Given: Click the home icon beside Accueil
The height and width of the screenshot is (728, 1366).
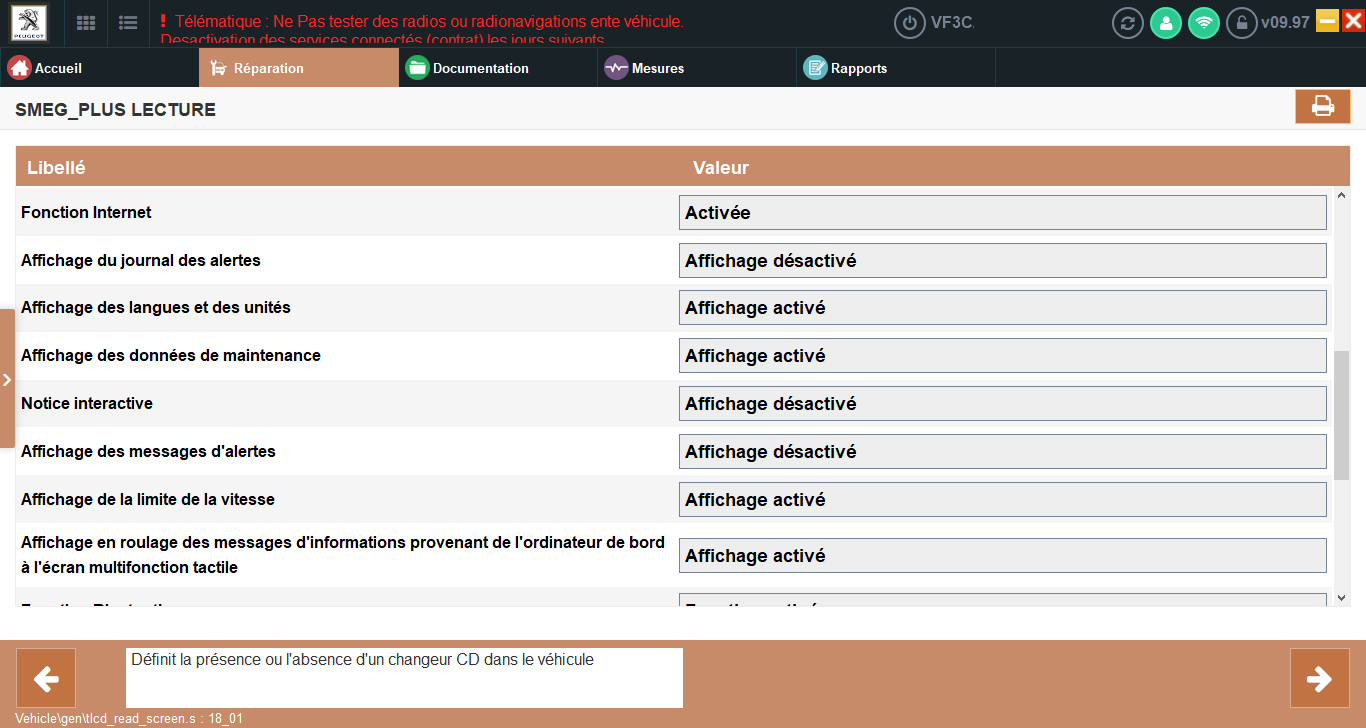Looking at the screenshot, I should (x=19, y=68).
